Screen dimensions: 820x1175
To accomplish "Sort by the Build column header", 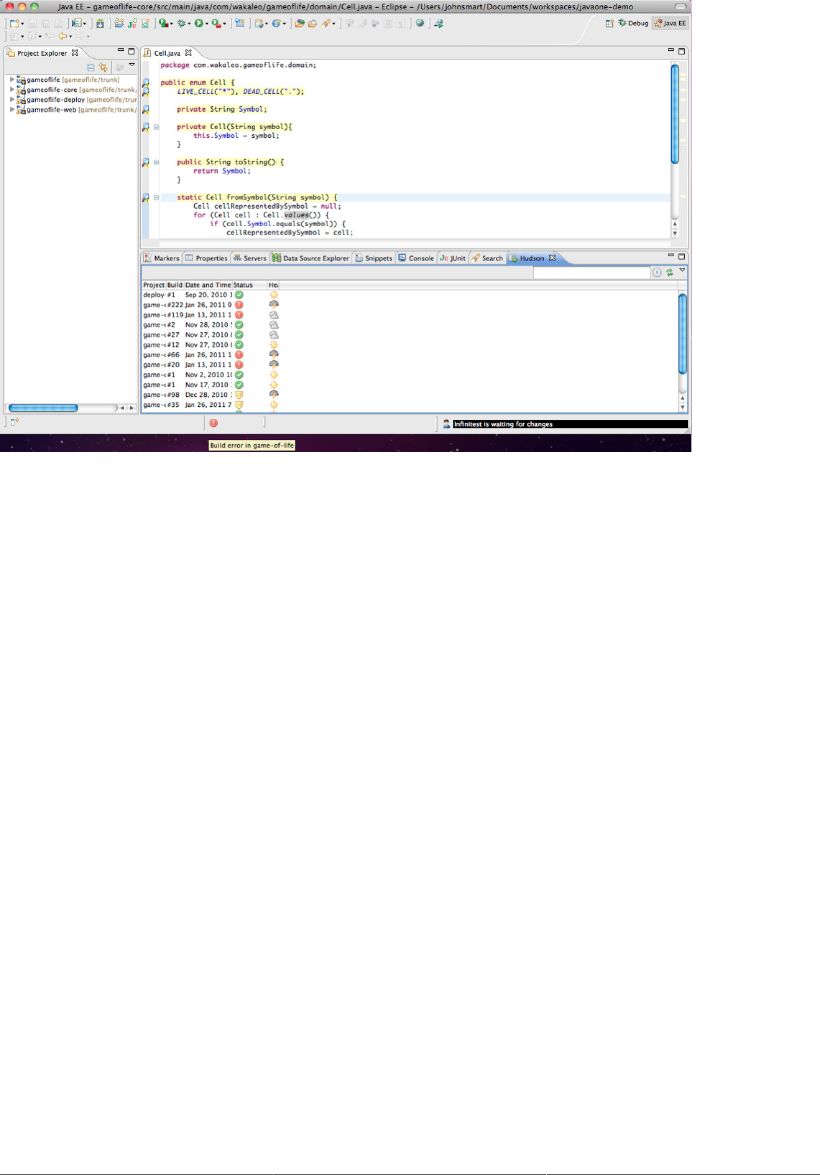I will (175, 285).
